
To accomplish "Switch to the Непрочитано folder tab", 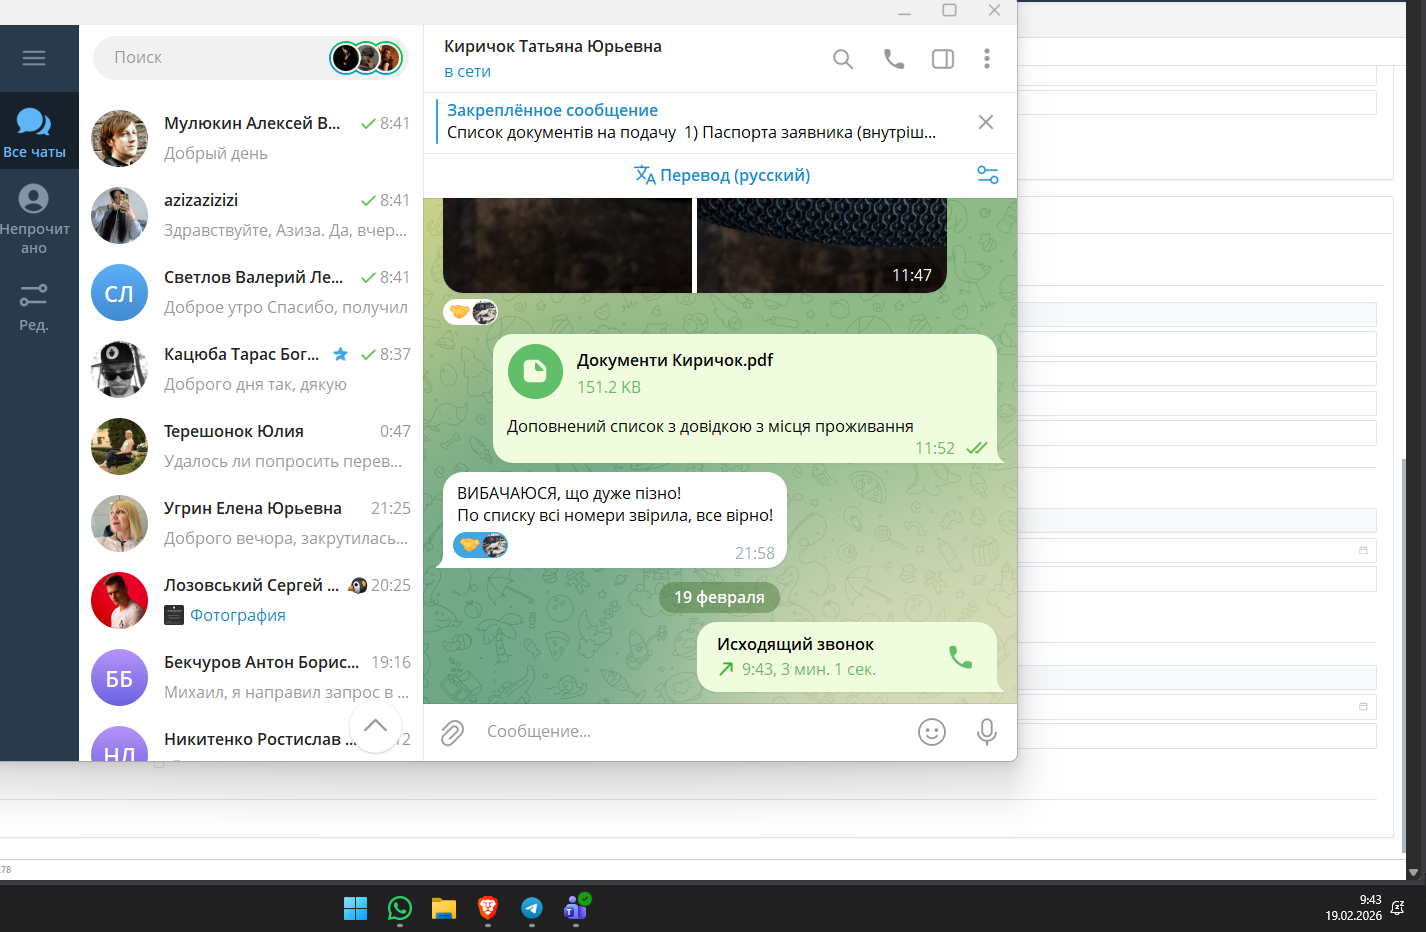I will pyautogui.click(x=34, y=219).
